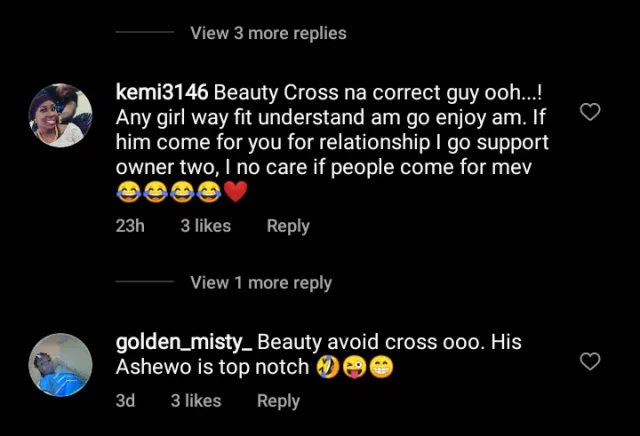Like kemi3146's comment with the heart icon
This screenshot has width=640, height=436.
[590, 112]
